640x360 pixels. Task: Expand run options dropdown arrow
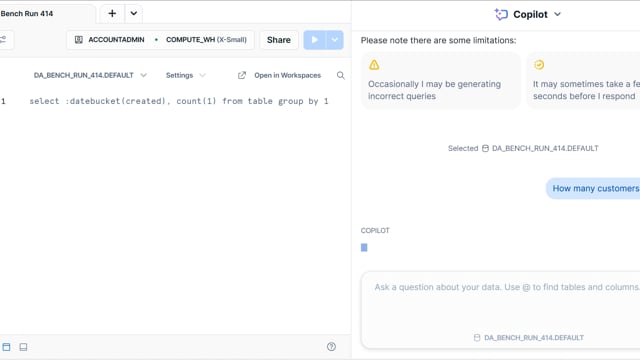click(x=335, y=40)
